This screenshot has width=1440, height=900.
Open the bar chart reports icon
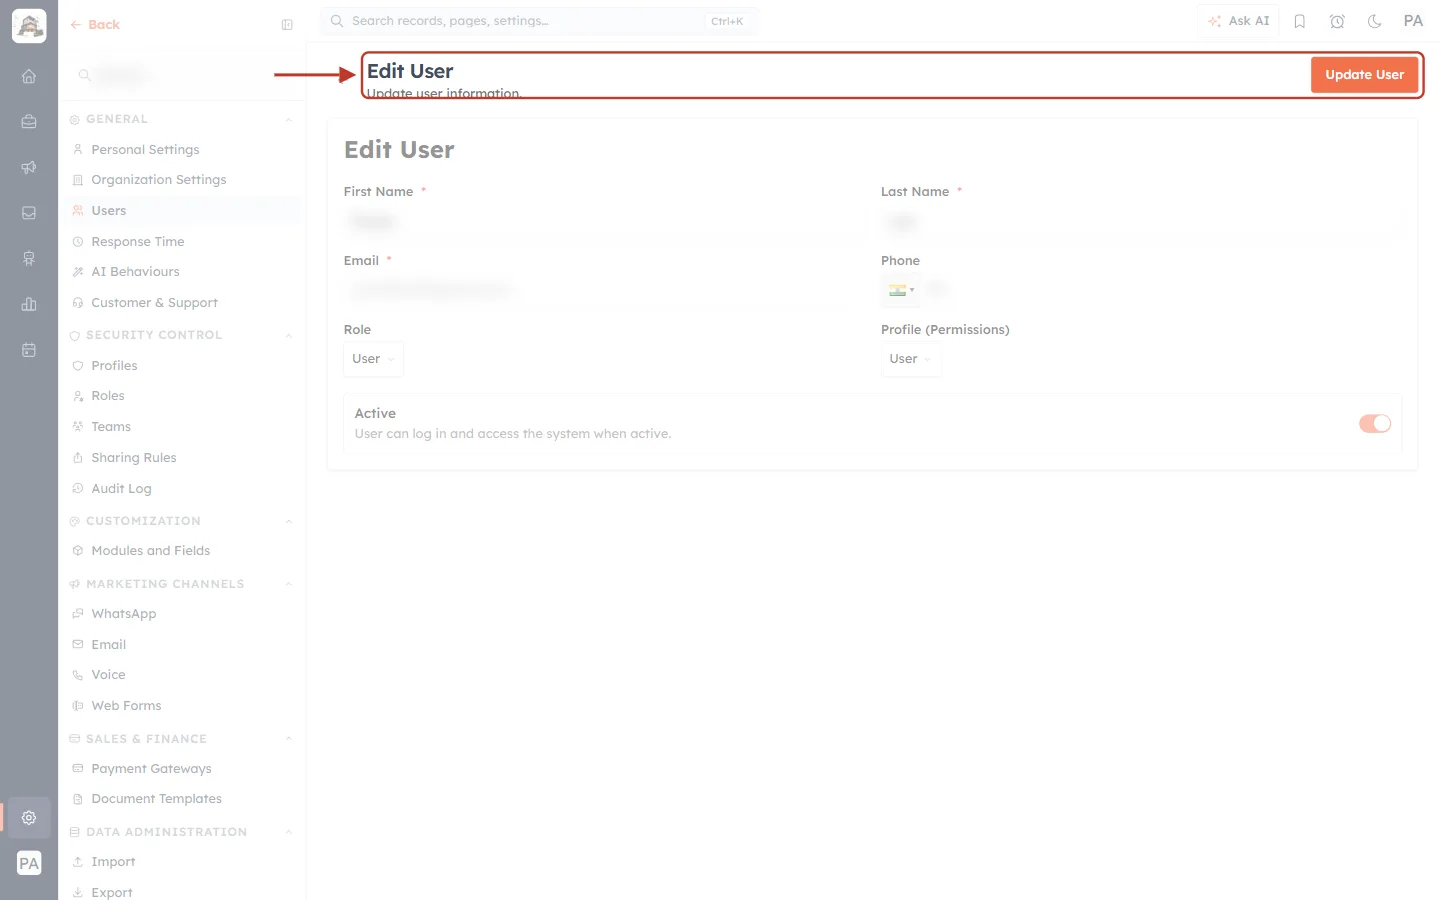point(29,304)
